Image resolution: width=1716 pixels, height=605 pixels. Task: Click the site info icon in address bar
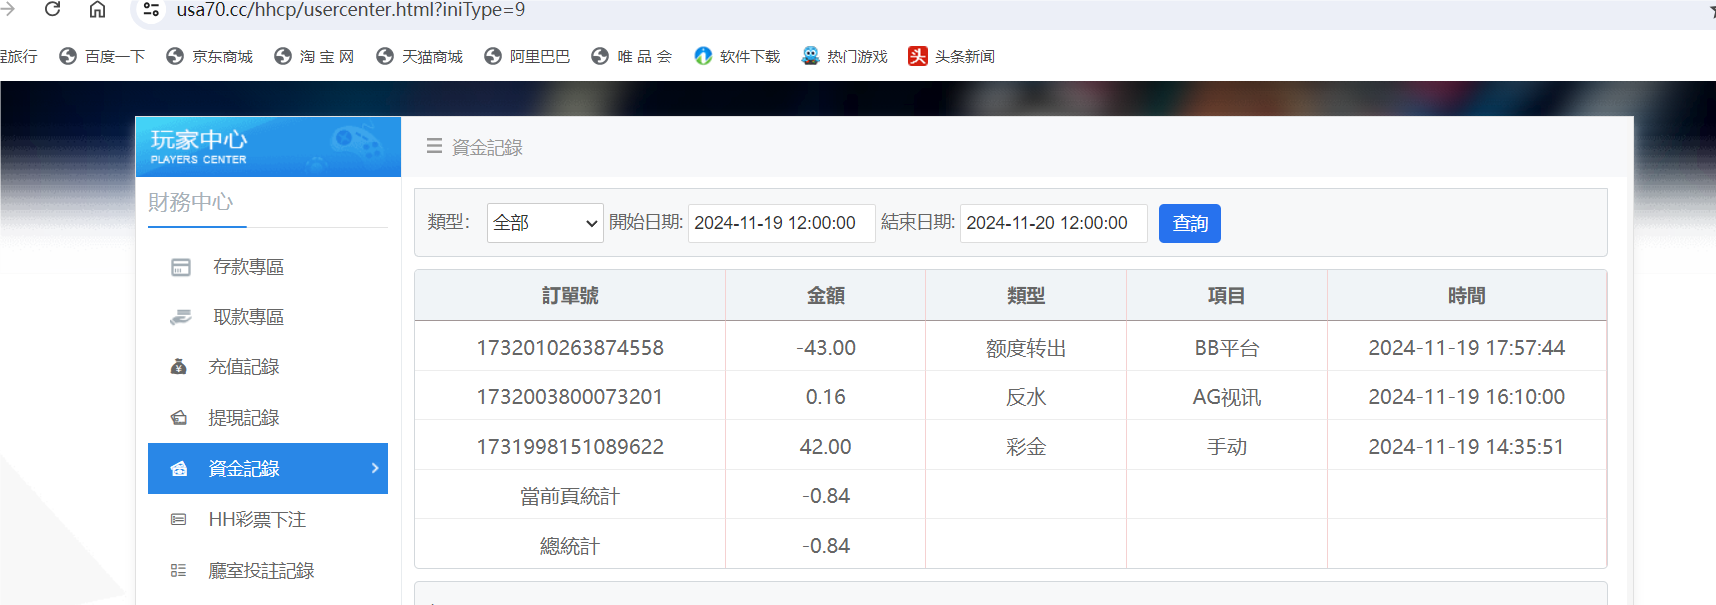[151, 10]
